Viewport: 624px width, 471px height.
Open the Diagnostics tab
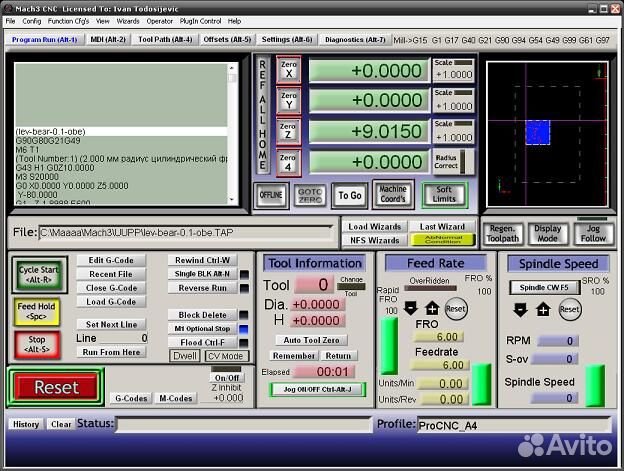(x=355, y=40)
